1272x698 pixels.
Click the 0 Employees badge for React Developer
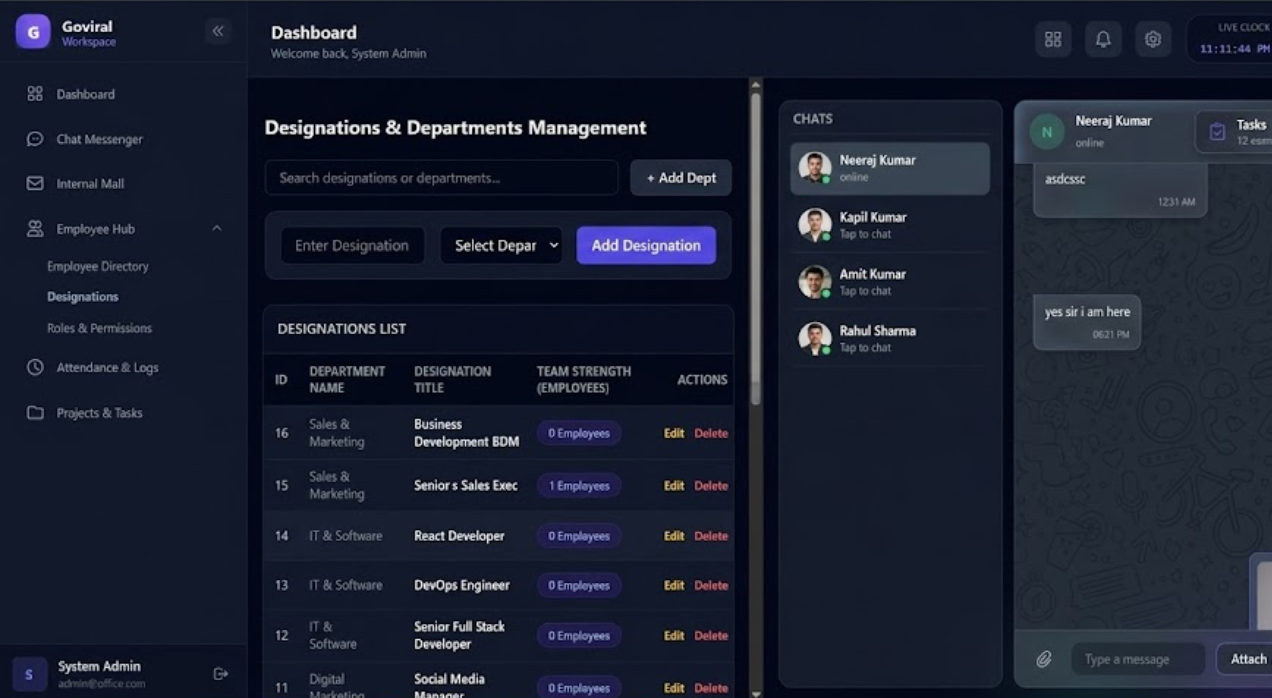[579, 536]
